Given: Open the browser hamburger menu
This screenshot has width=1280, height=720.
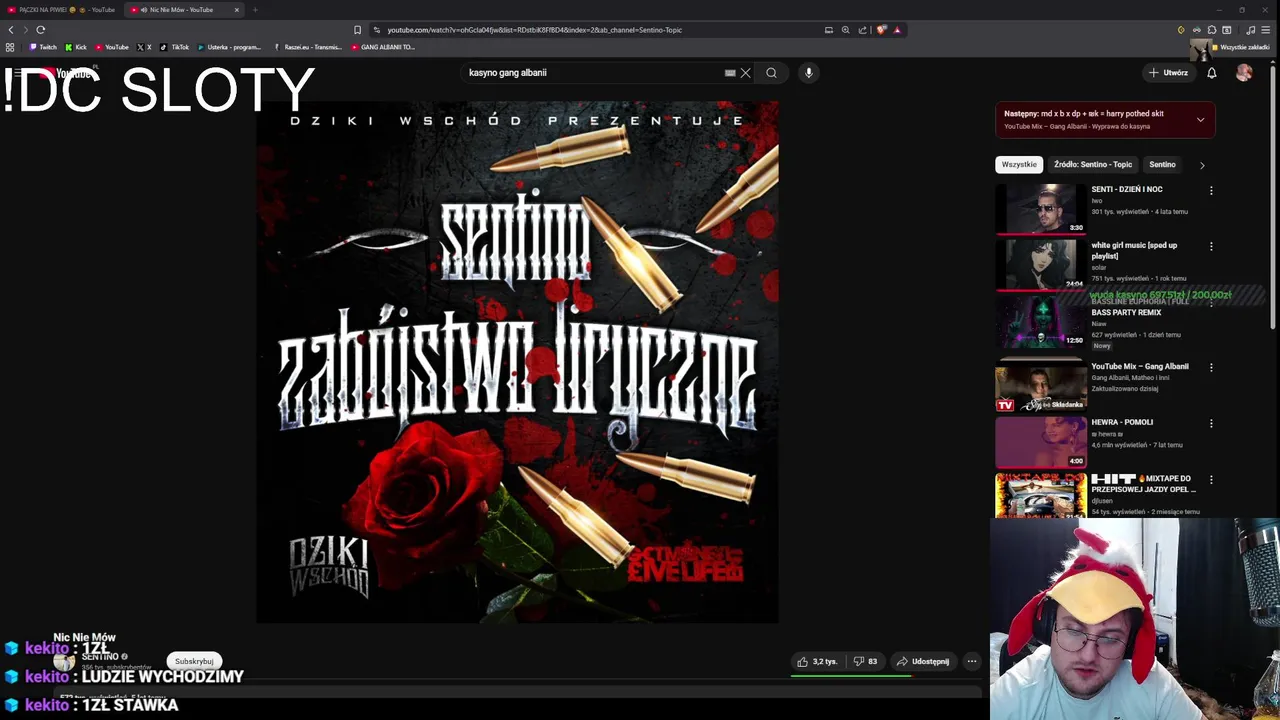Looking at the screenshot, I should 1265,30.
